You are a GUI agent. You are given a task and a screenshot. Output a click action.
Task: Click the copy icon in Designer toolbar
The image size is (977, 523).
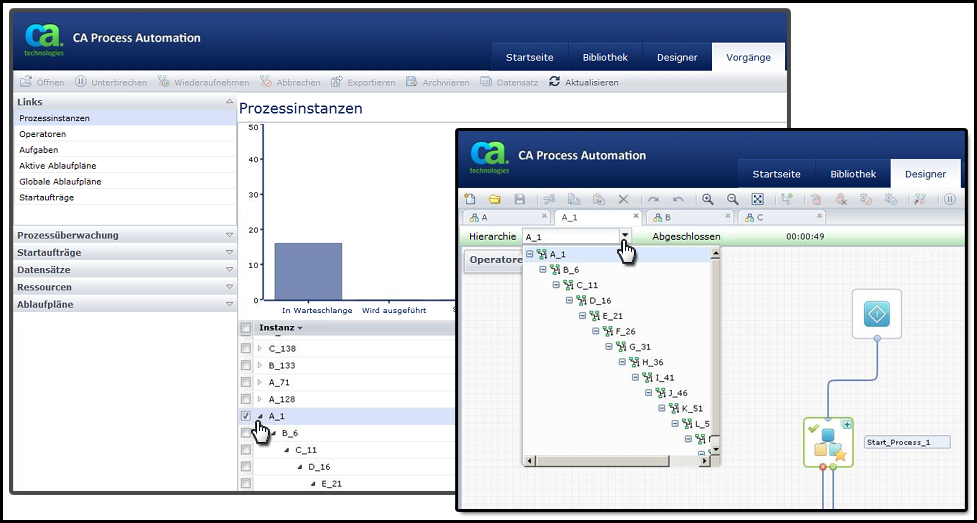[574, 199]
